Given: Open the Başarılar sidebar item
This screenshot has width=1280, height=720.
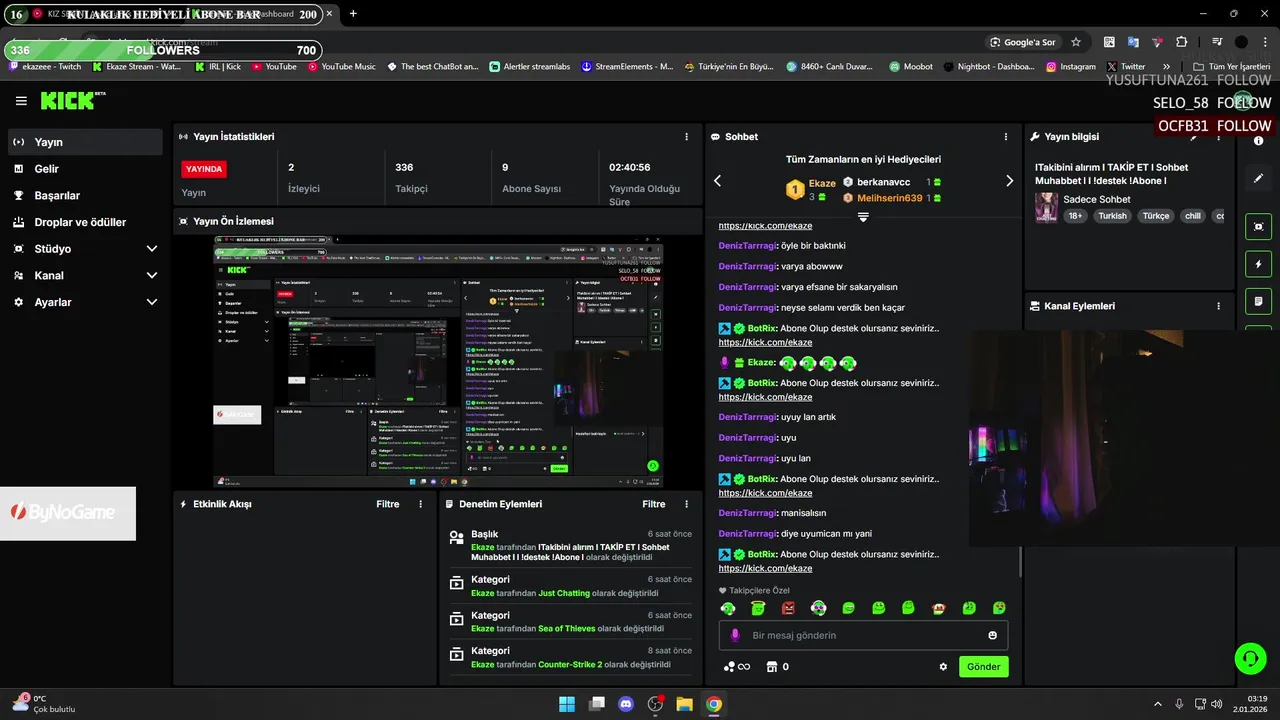Looking at the screenshot, I should [x=85, y=195].
